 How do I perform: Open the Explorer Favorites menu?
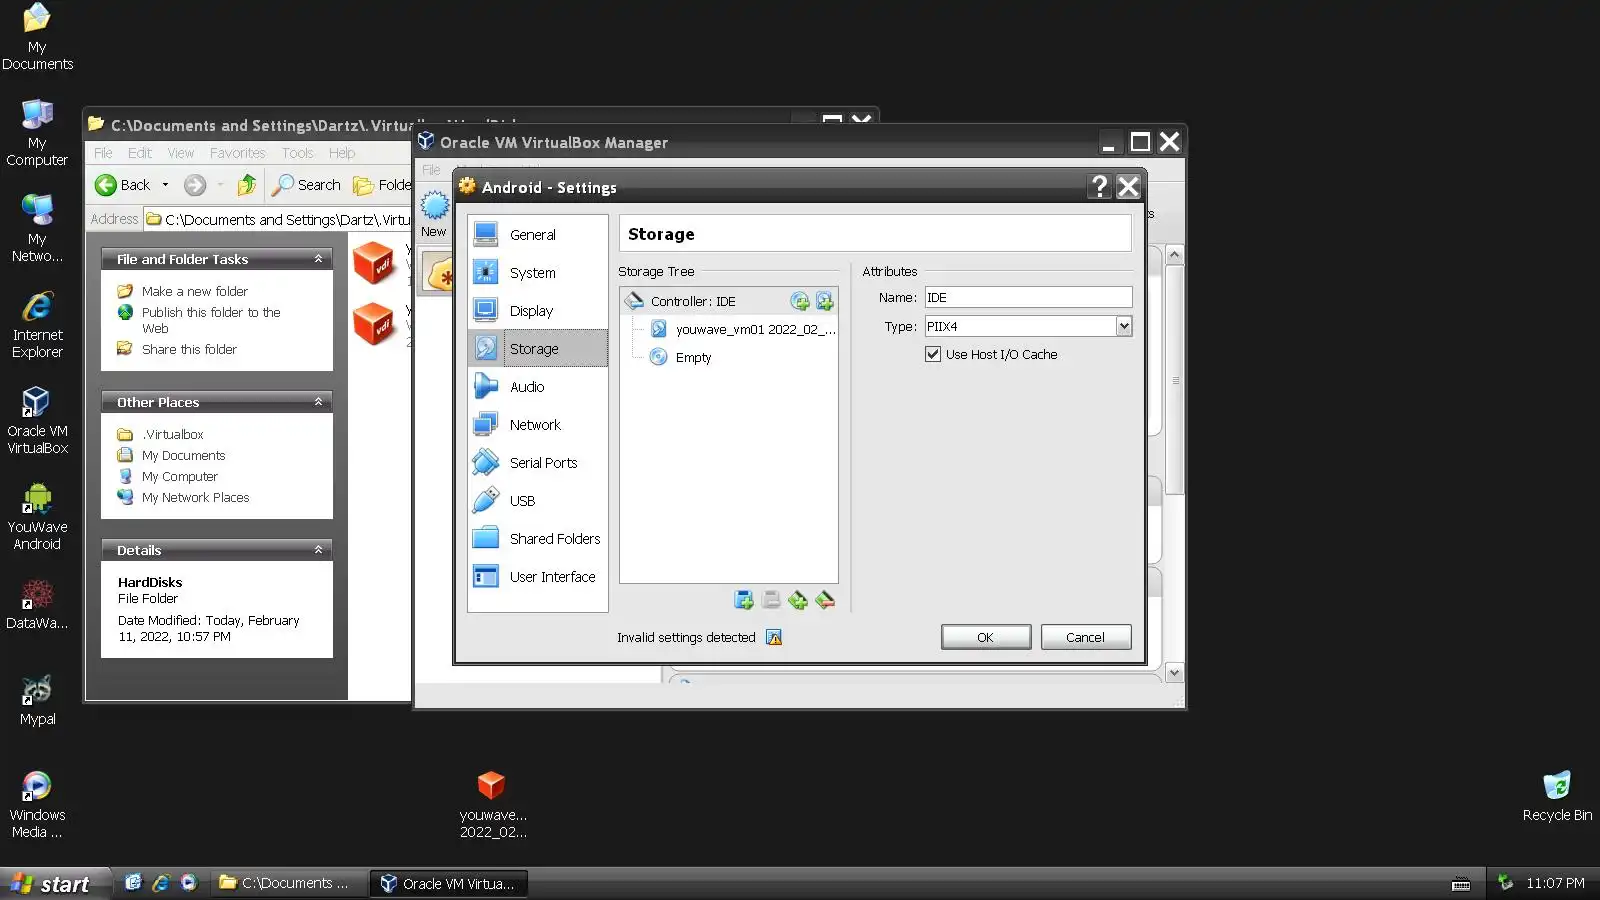[x=237, y=153]
